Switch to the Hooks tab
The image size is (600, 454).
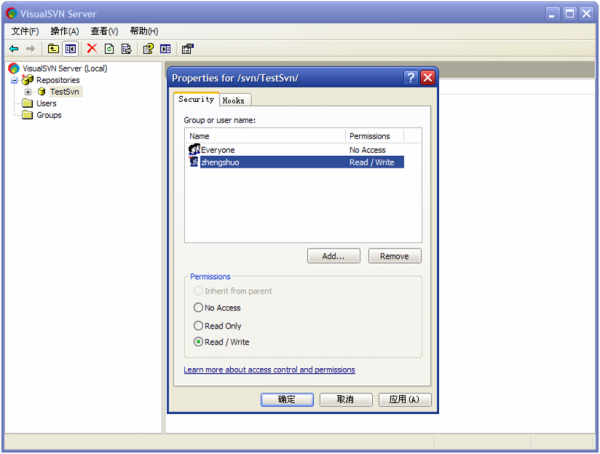tap(234, 100)
